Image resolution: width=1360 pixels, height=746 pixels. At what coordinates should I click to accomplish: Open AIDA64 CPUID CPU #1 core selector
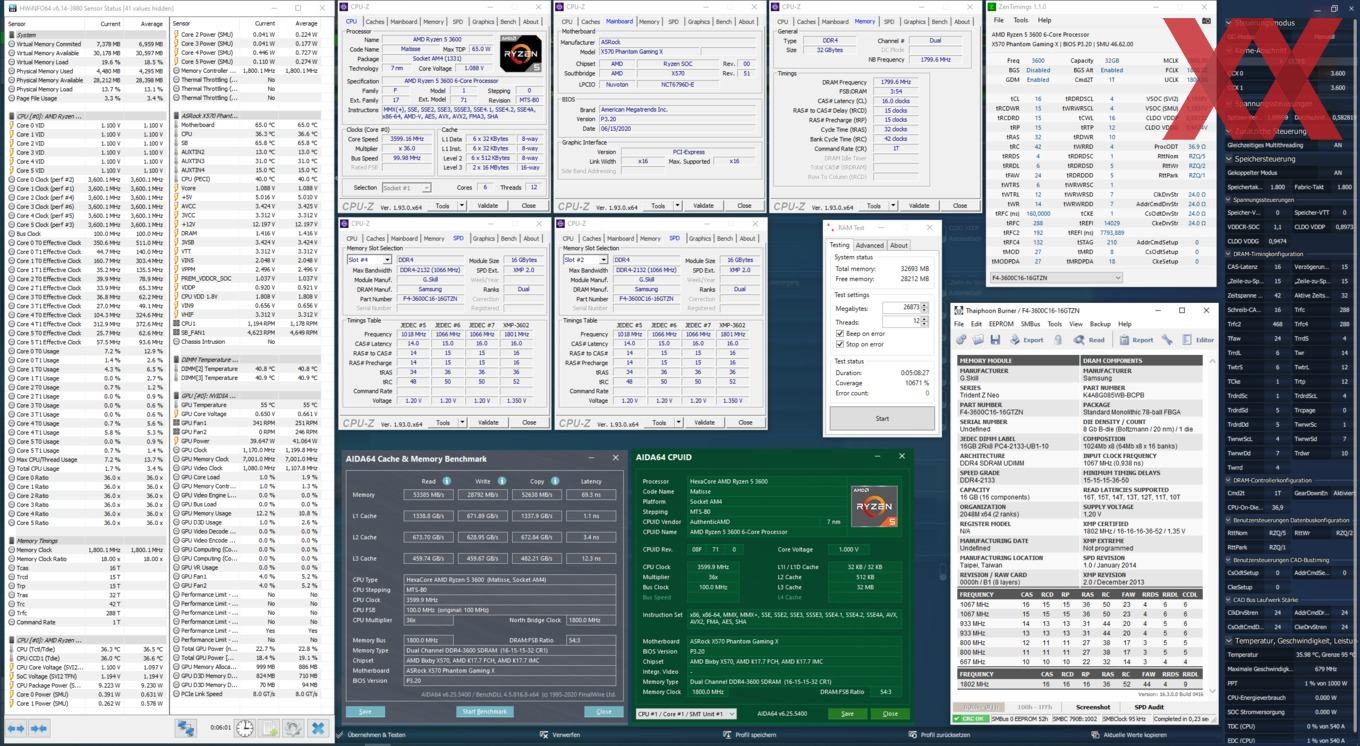686,713
